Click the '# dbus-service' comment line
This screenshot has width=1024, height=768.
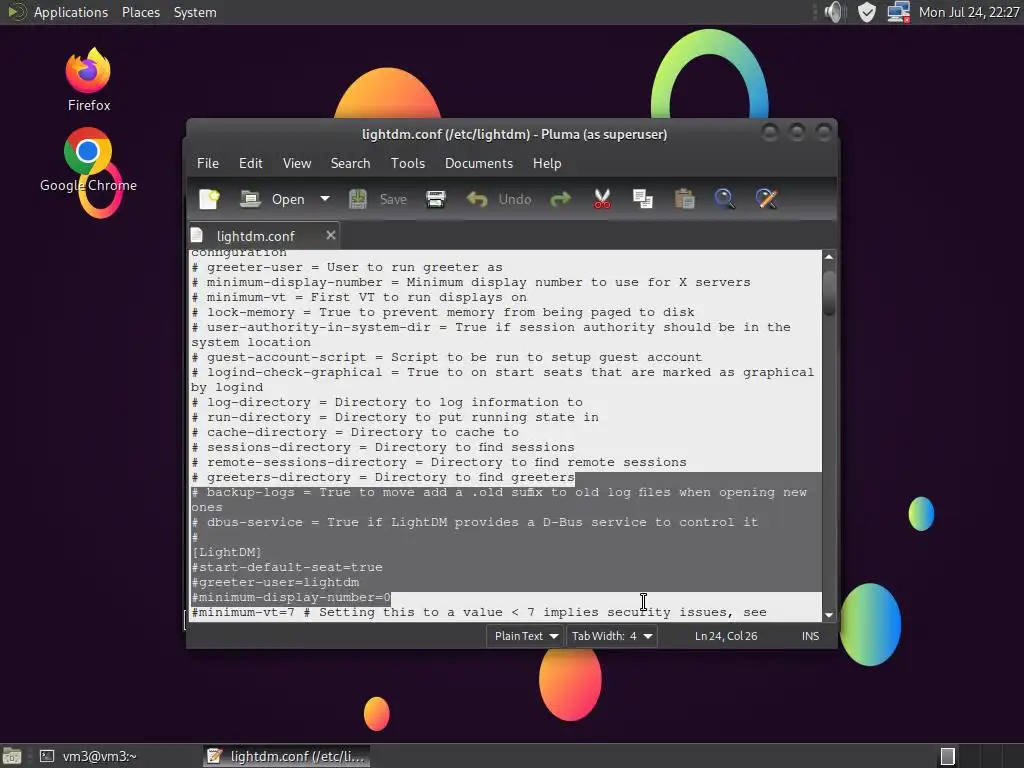pos(475,522)
